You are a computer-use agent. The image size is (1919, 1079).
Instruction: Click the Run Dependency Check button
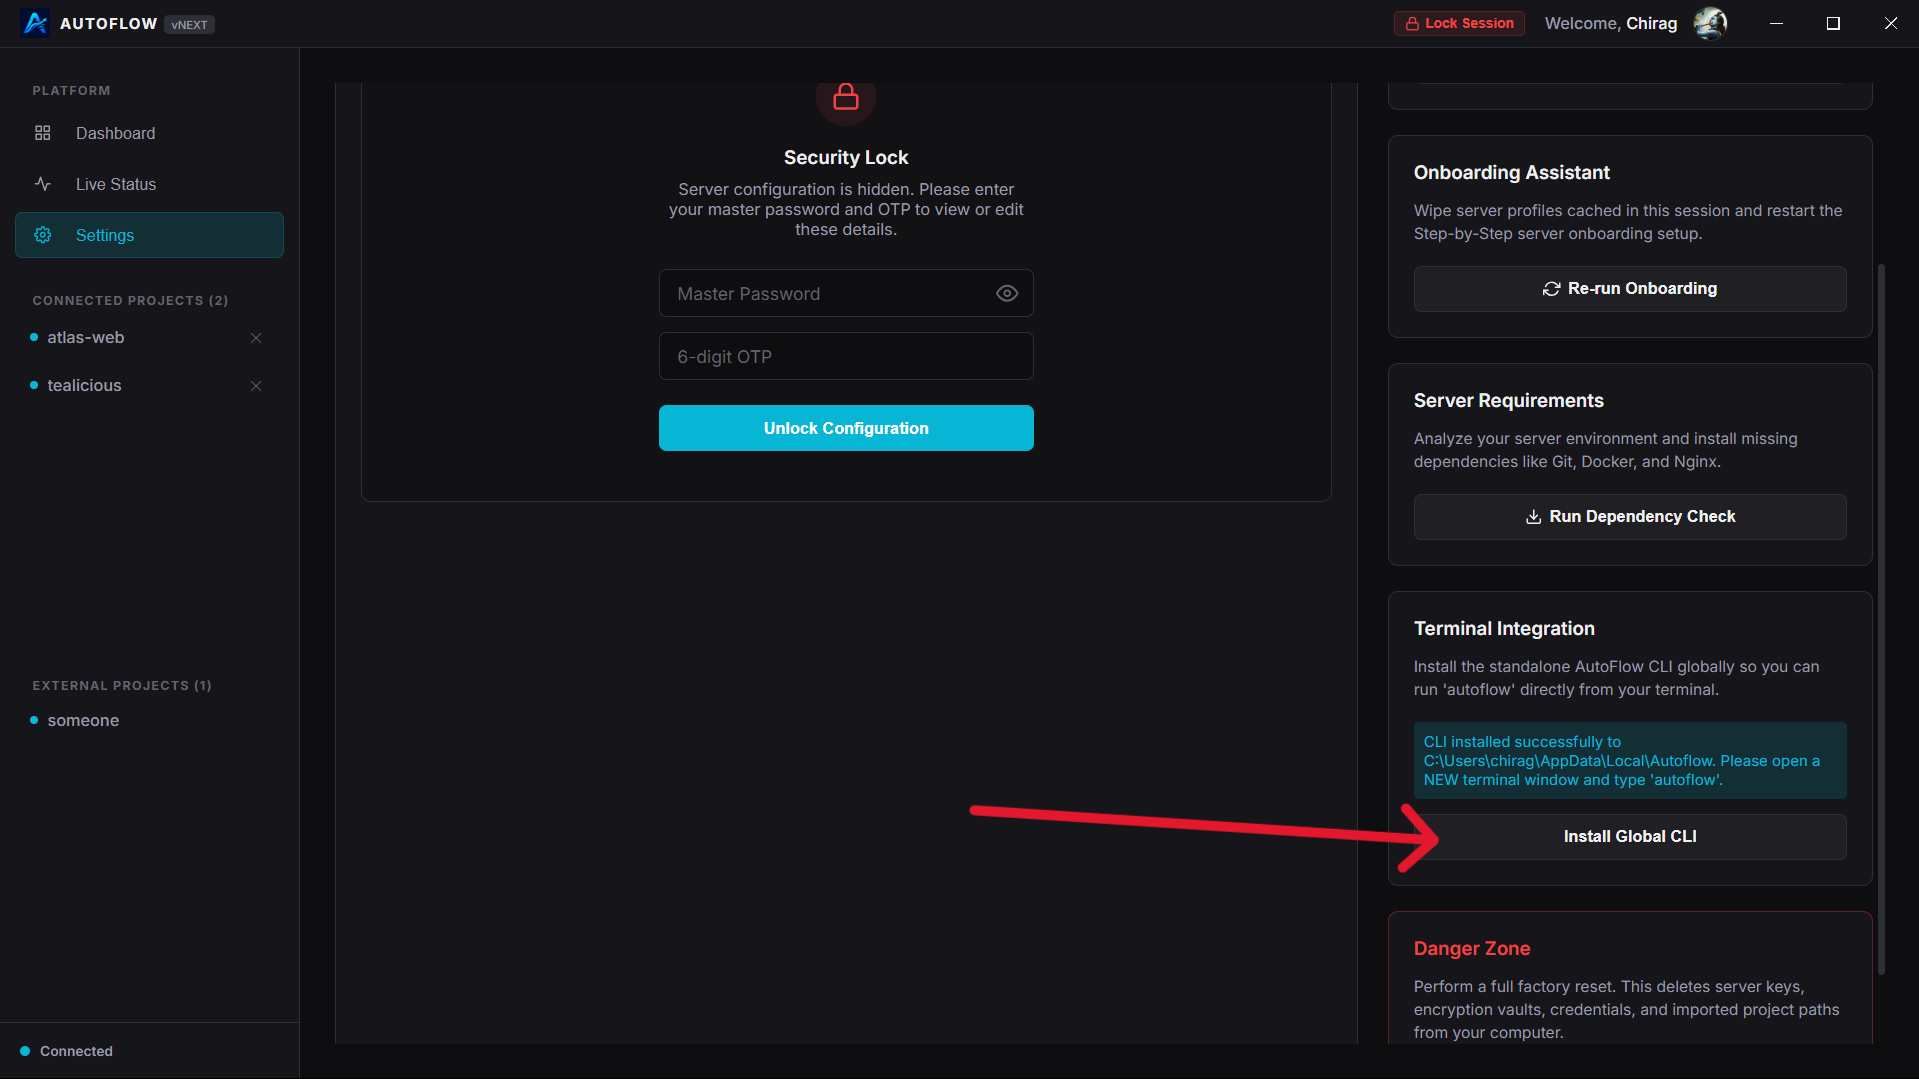1630,517
